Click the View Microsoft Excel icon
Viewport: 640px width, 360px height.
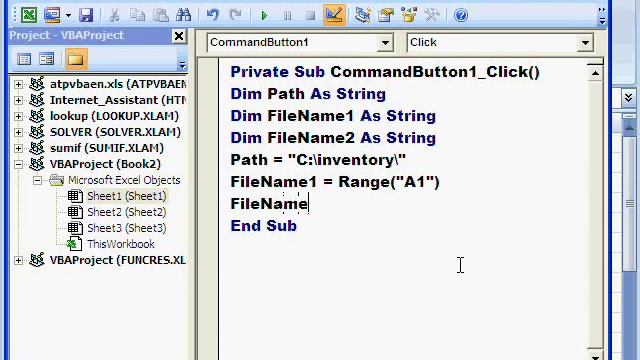29,15
